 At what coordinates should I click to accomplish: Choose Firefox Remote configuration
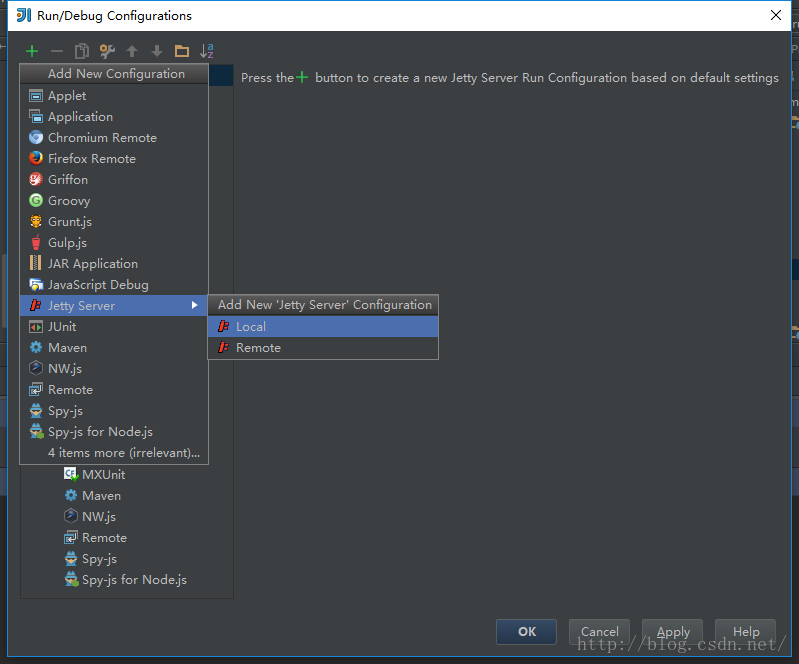point(114,158)
